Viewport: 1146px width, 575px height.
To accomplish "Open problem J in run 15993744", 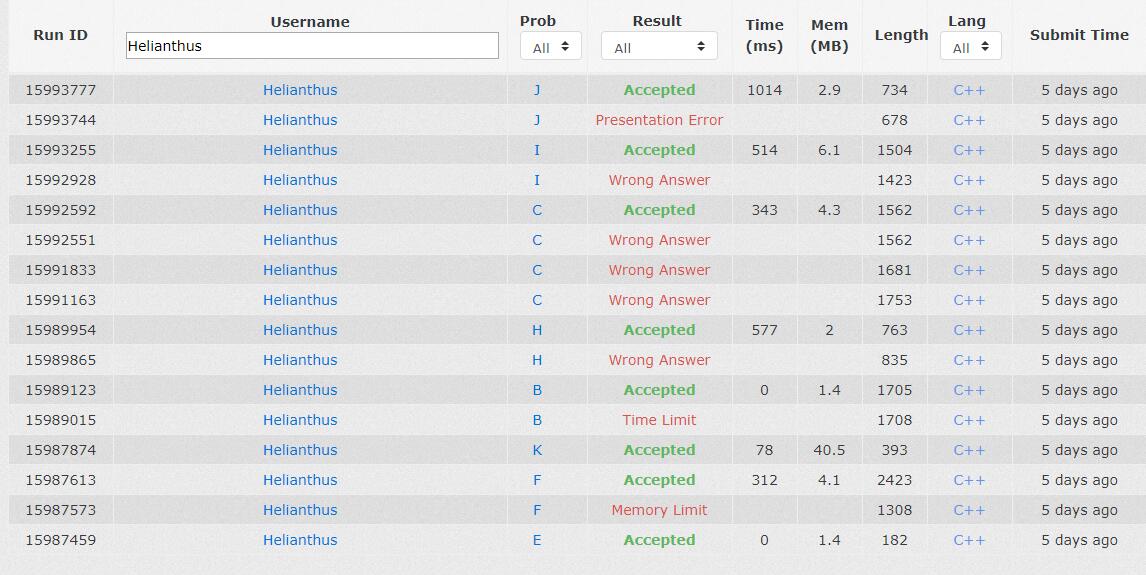I will 537,120.
